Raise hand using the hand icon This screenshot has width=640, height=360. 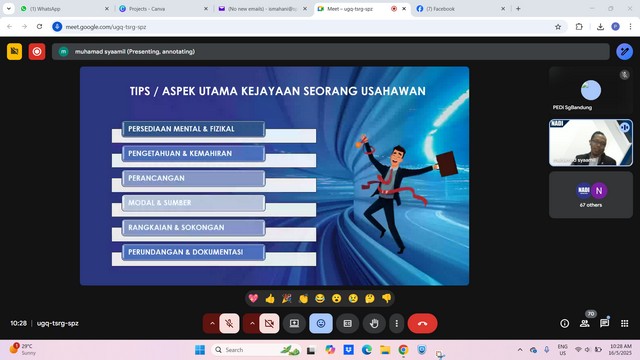pos(374,323)
